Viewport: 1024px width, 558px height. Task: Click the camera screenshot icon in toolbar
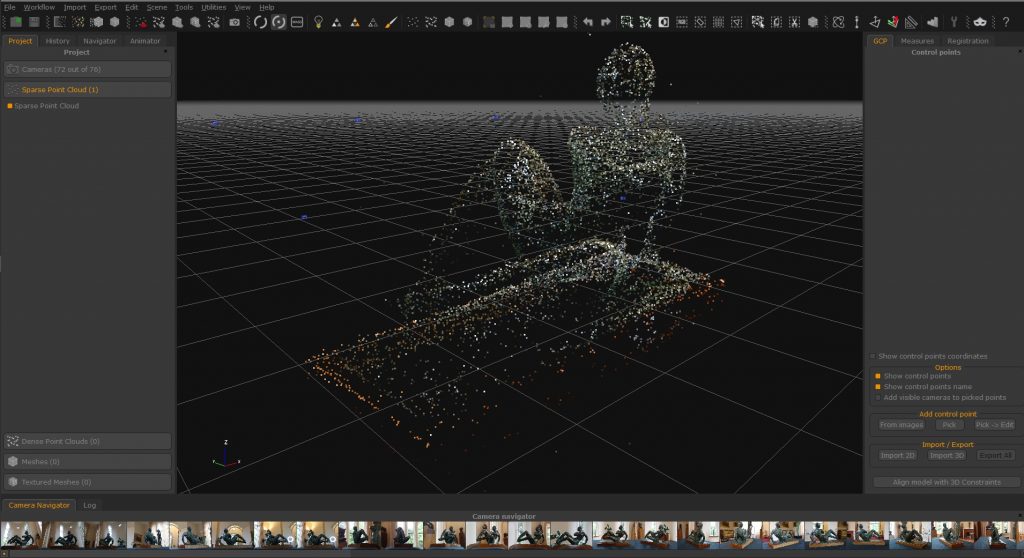pyautogui.click(x=234, y=22)
